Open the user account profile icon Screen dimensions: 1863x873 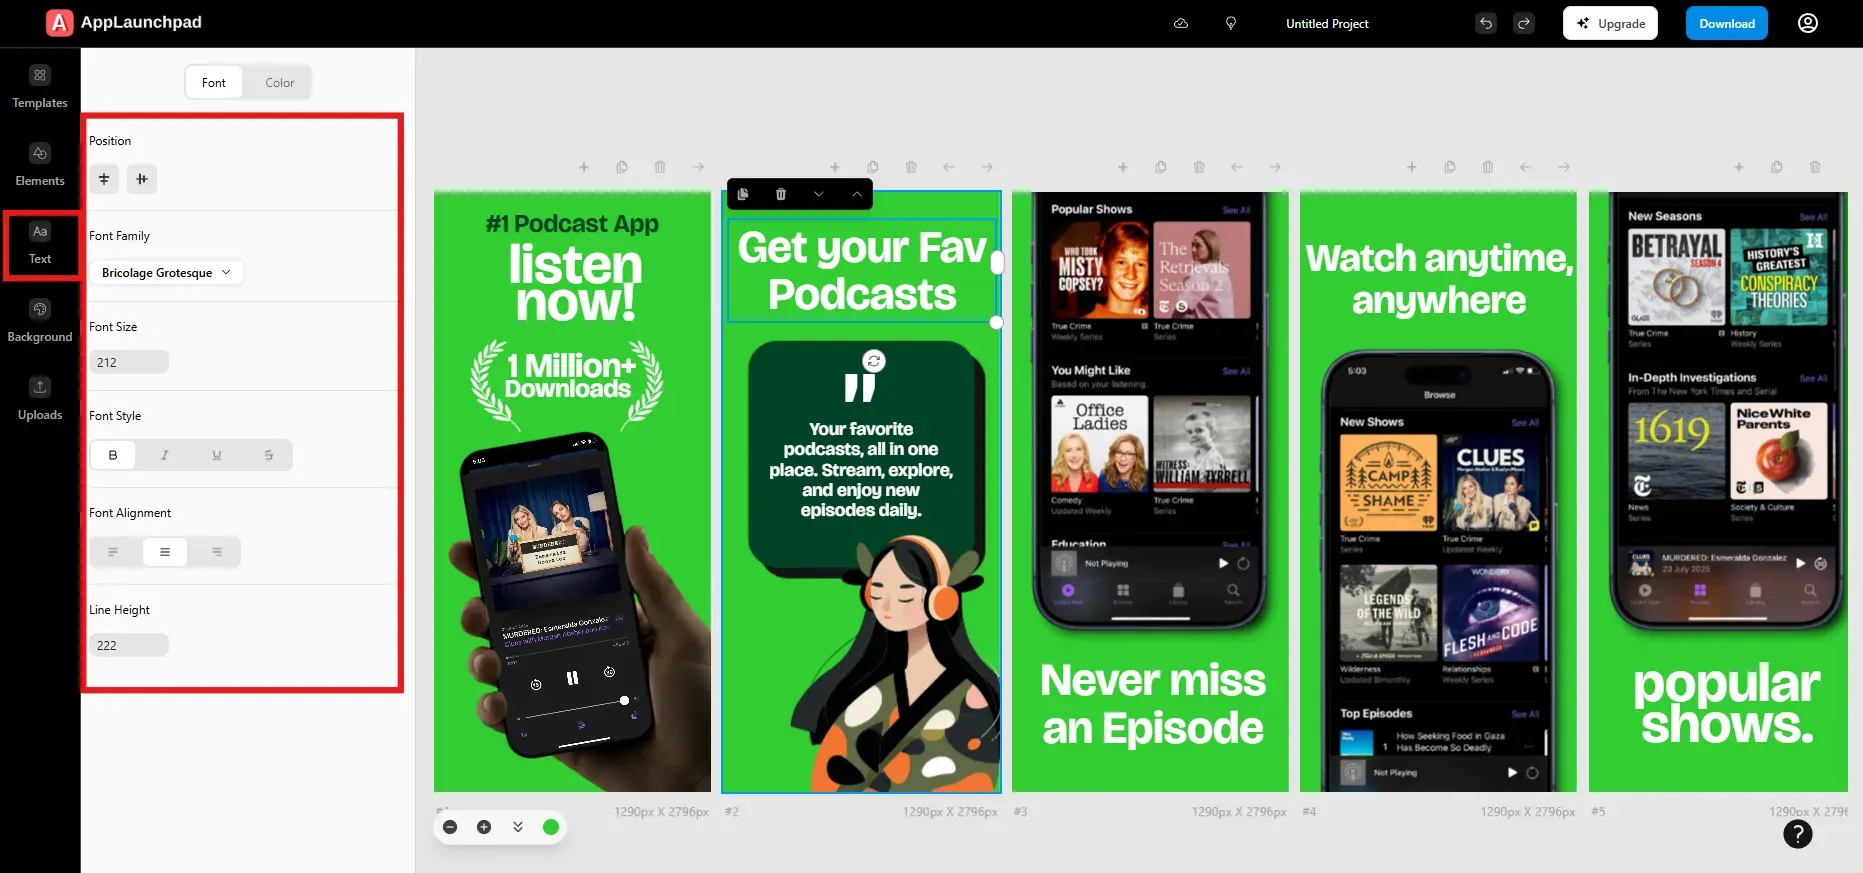(1808, 23)
